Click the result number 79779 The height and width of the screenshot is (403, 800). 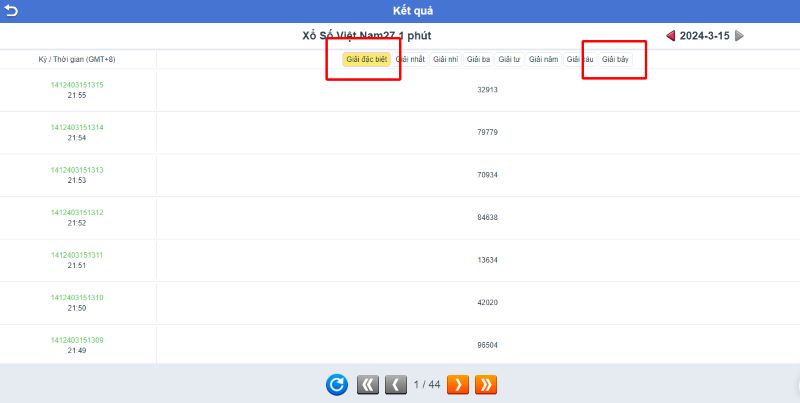487,132
